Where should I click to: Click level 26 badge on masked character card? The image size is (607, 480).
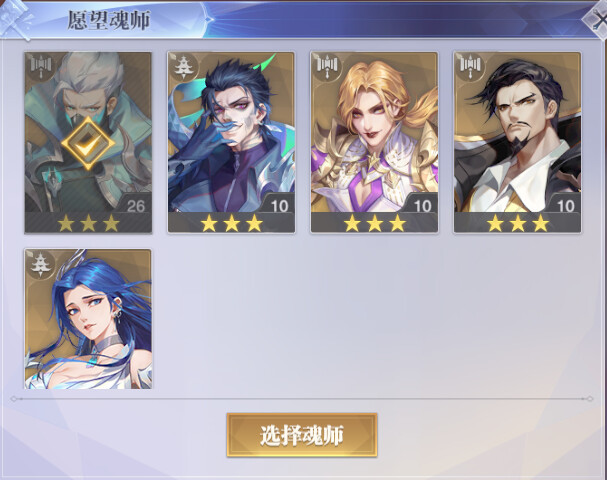tap(136, 206)
